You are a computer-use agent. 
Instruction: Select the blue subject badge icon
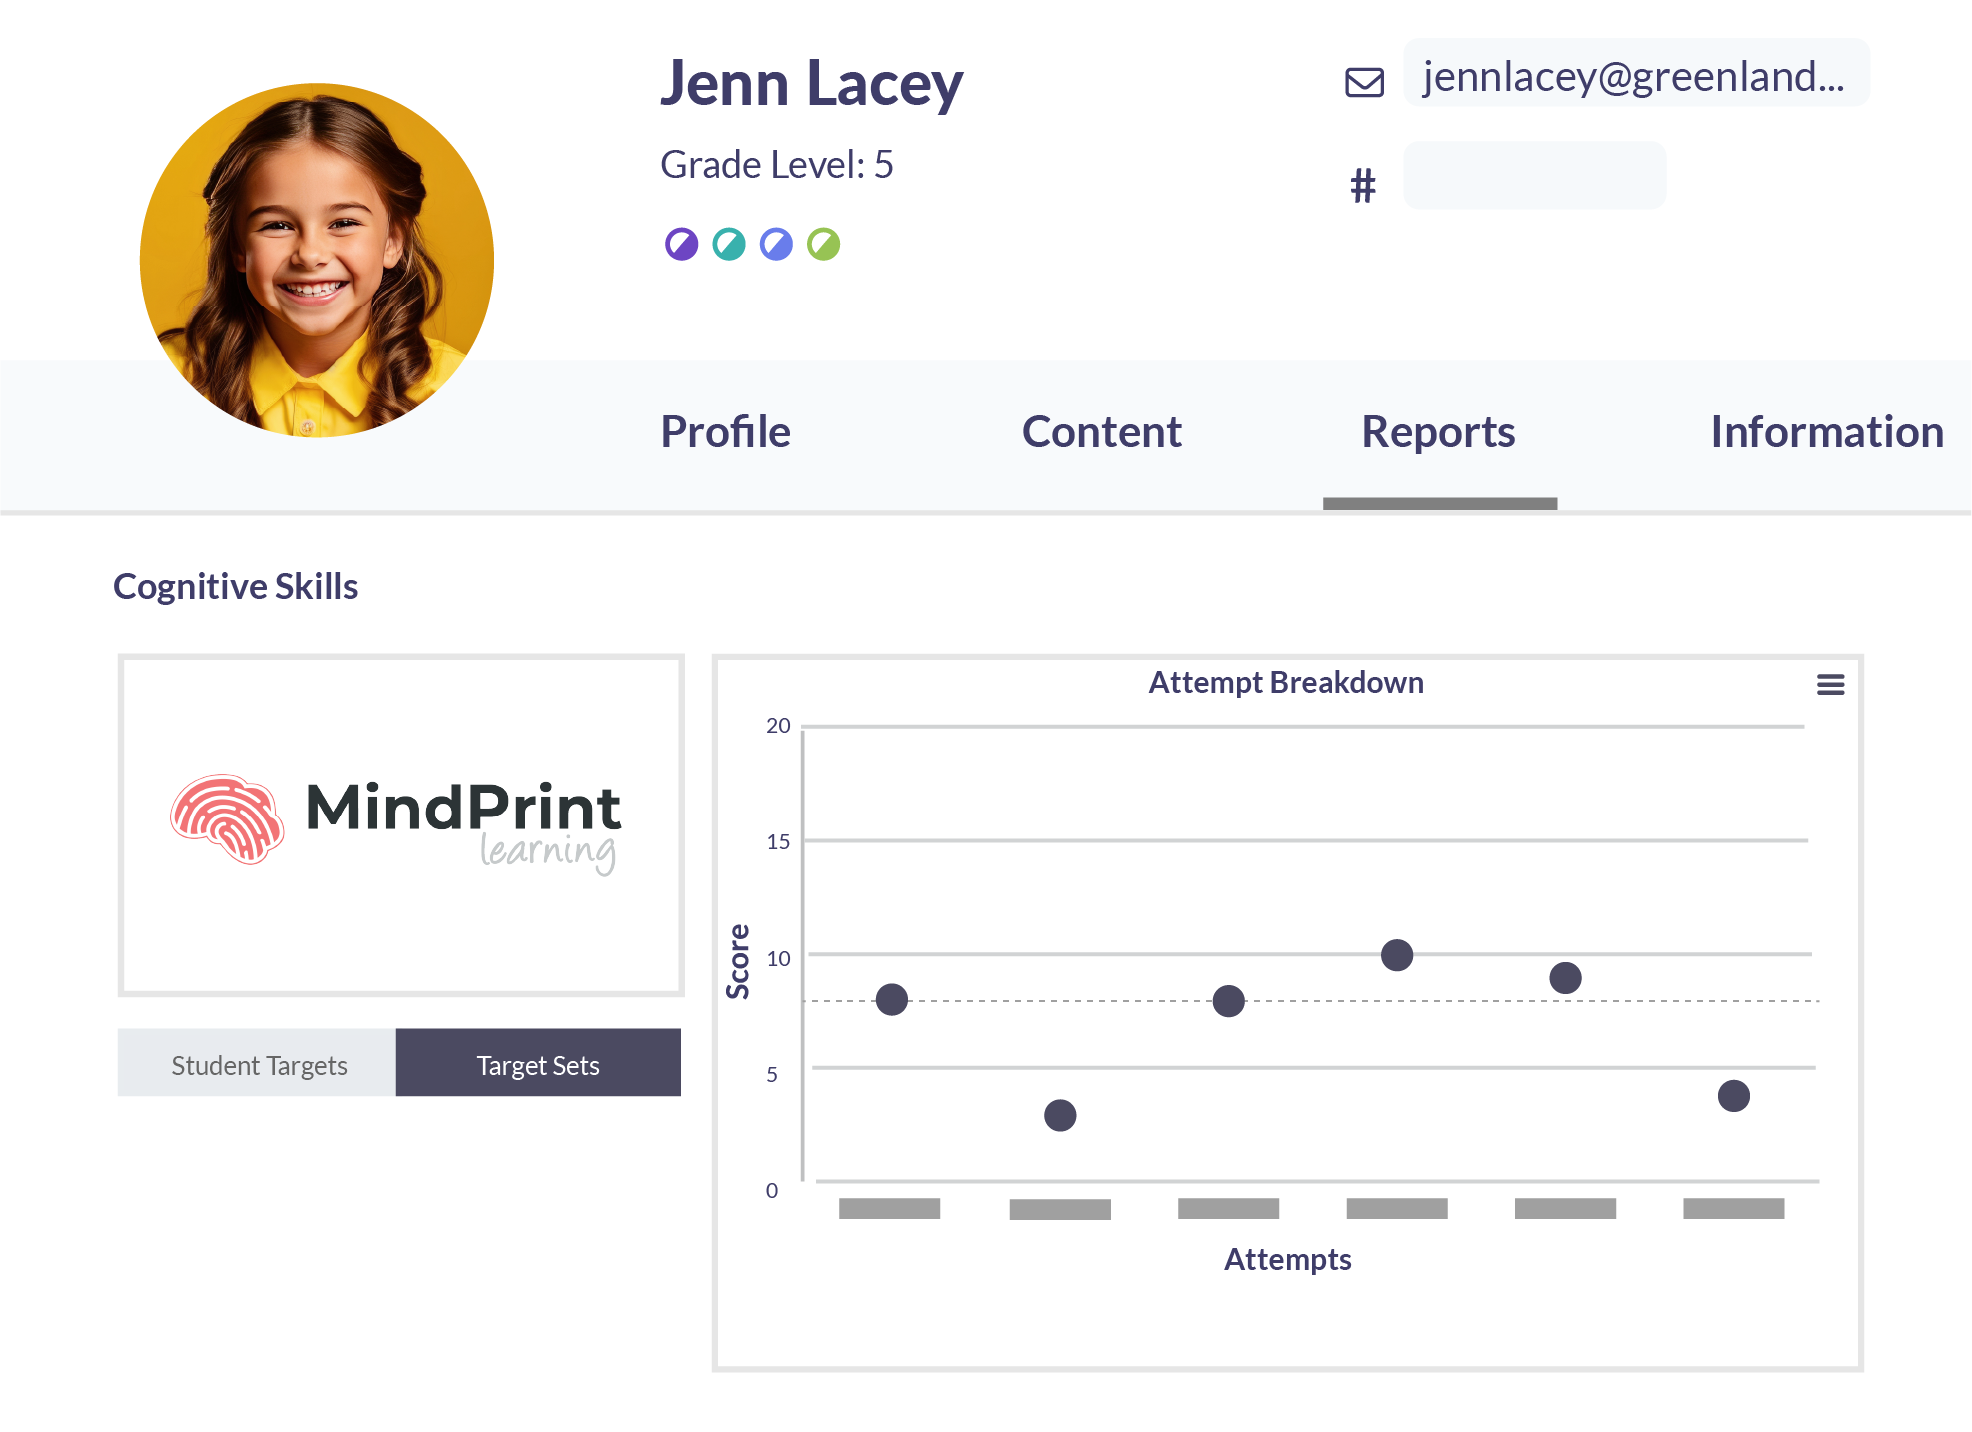coord(775,243)
